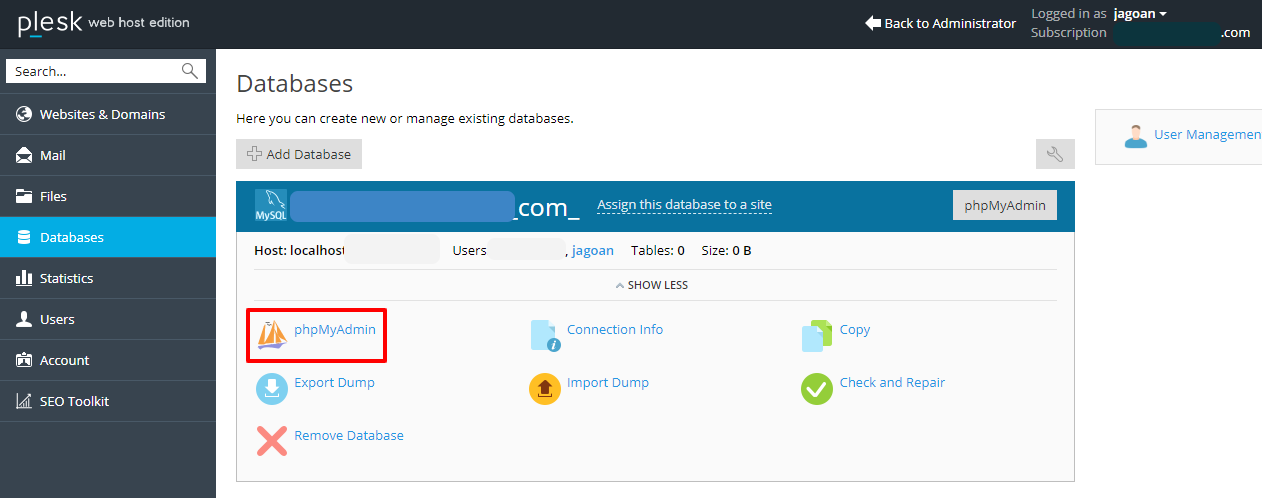The image size is (1262, 498).
Task: Open the jagoan user link
Action: (593, 250)
